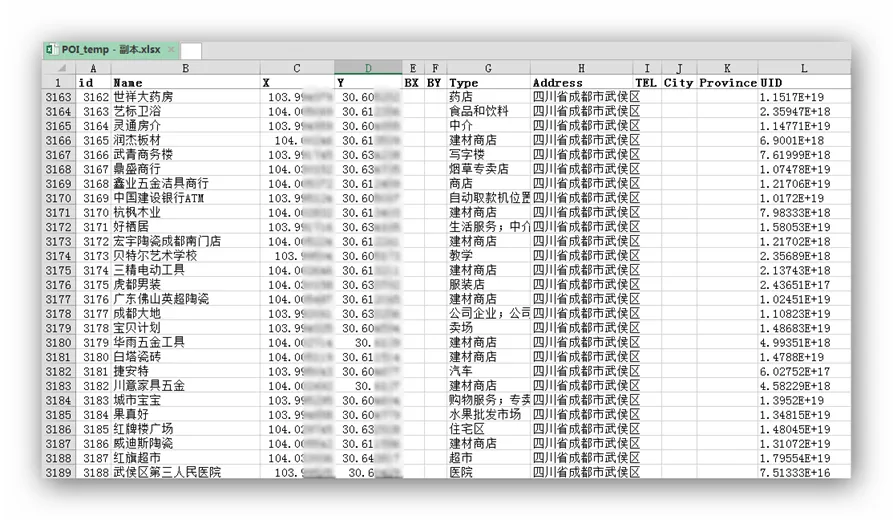Select the cell 鑫业五金洁具商行
The image size is (893, 520).
click(x=186, y=183)
